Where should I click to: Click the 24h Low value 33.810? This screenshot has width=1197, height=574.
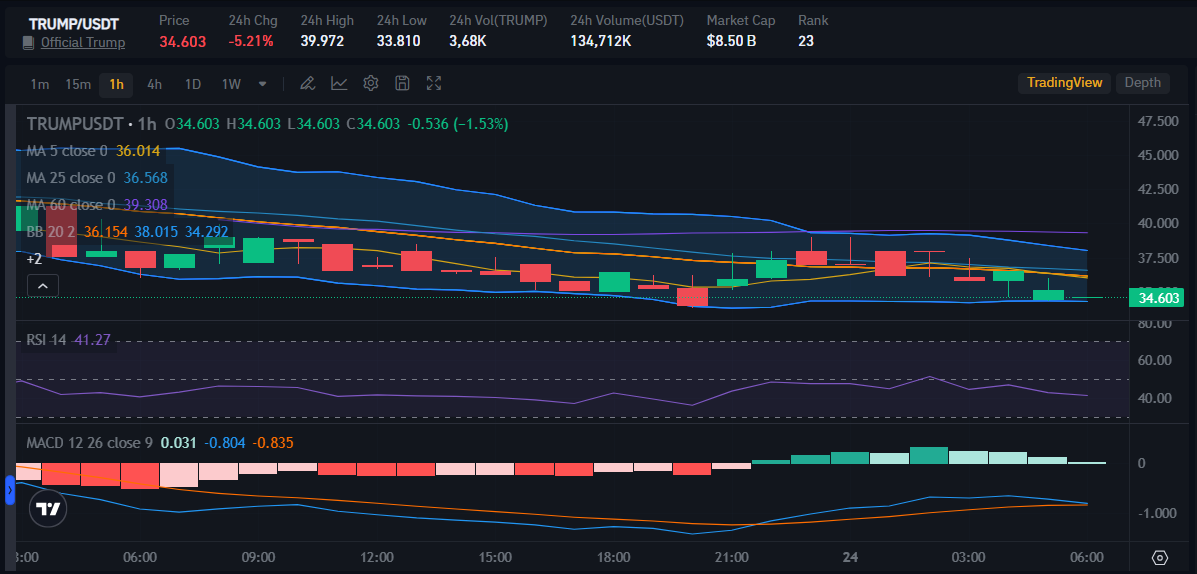point(398,41)
